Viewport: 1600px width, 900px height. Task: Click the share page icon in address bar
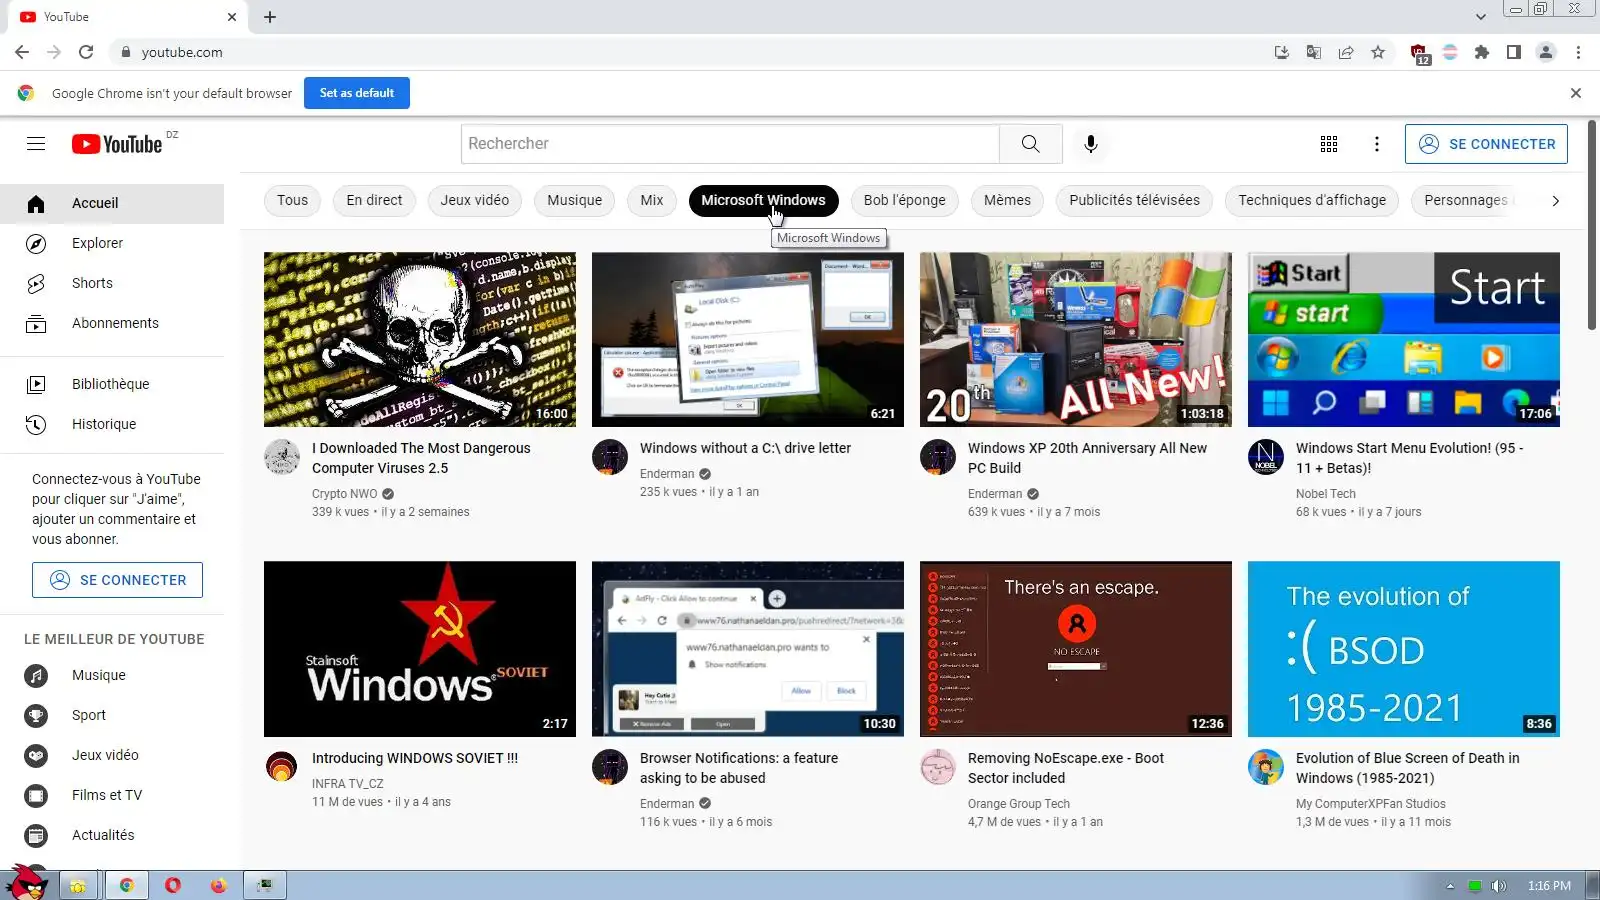click(1346, 52)
